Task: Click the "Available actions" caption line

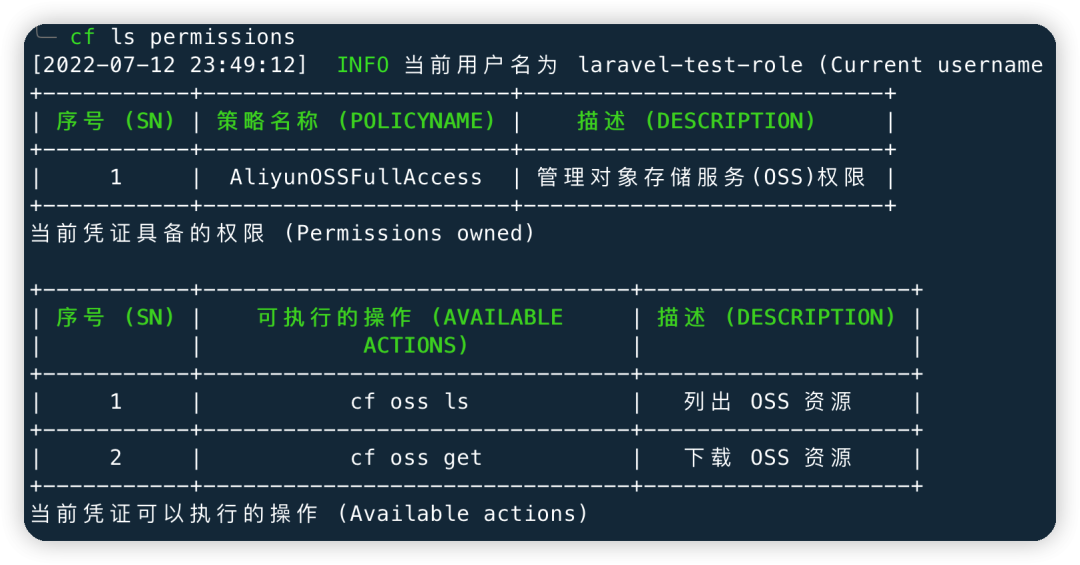Action: pos(309,514)
